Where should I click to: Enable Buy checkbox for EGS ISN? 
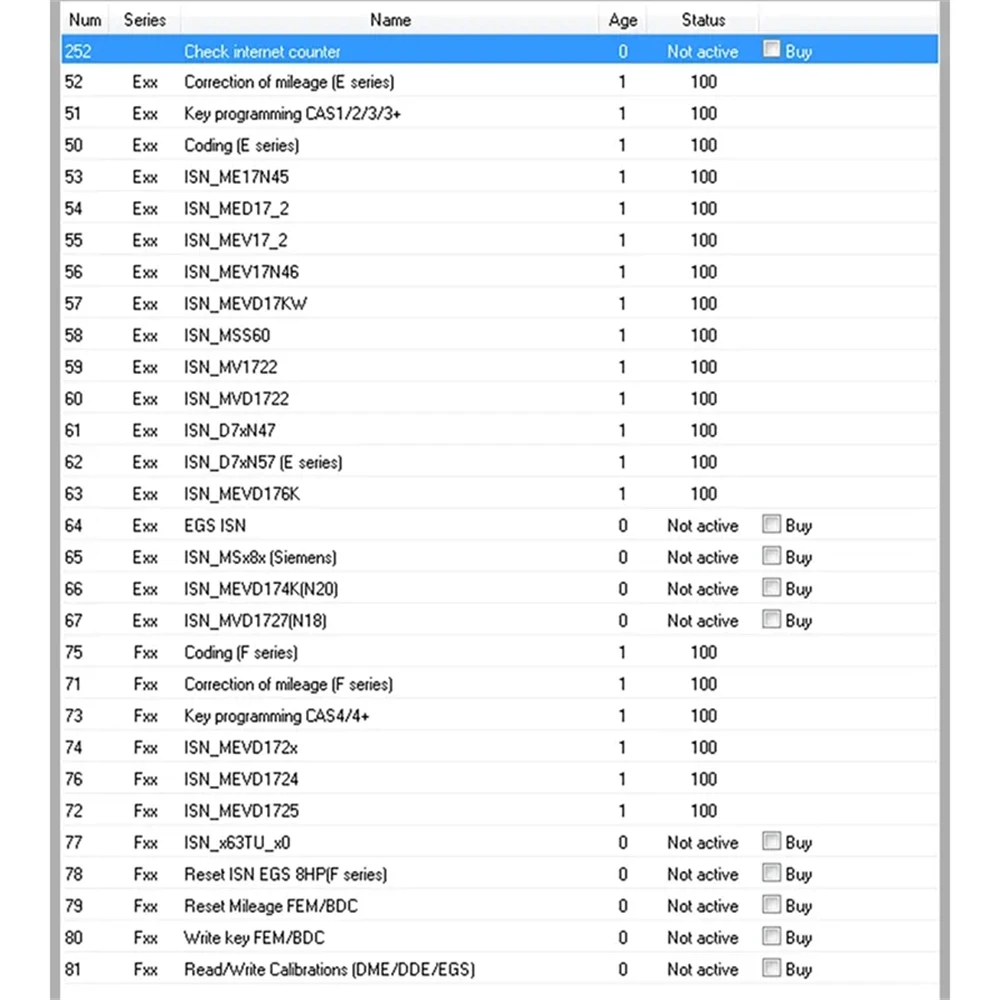click(771, 524)
